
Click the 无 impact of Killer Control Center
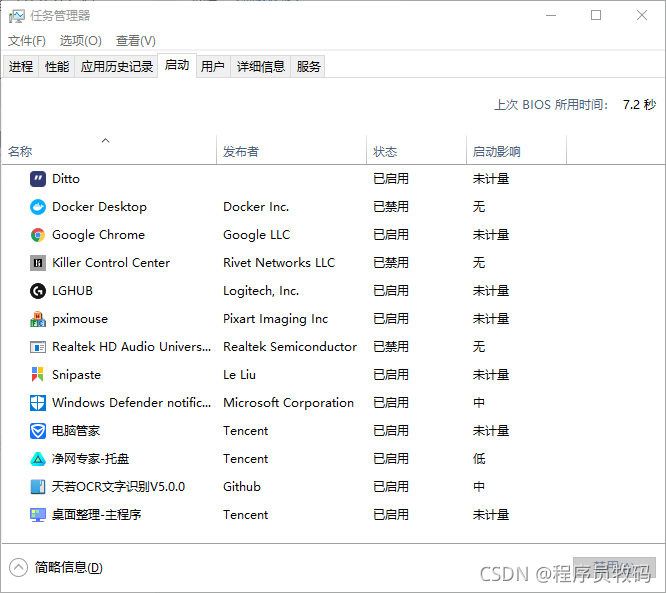pyautogui.click(x=479, y=263)
